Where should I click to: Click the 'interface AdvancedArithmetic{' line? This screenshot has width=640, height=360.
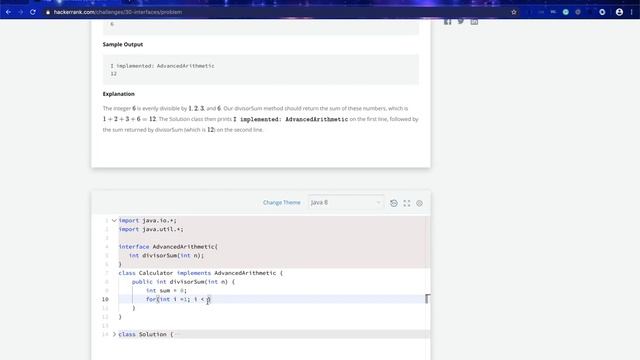pos(168,247)
